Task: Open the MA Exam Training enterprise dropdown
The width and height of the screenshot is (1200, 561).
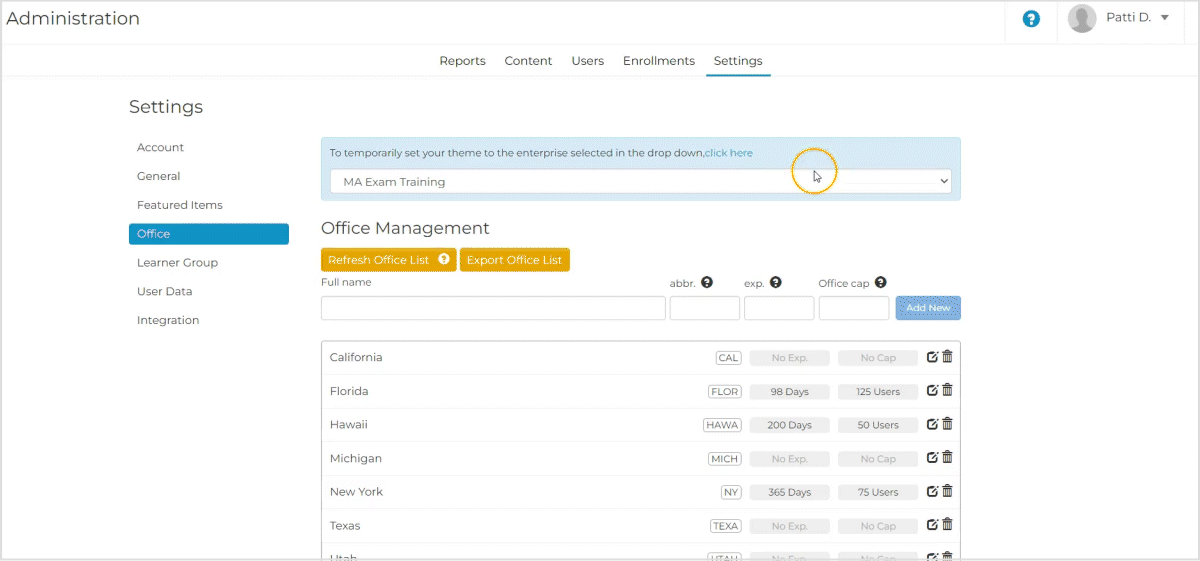Action: (640, 182)
